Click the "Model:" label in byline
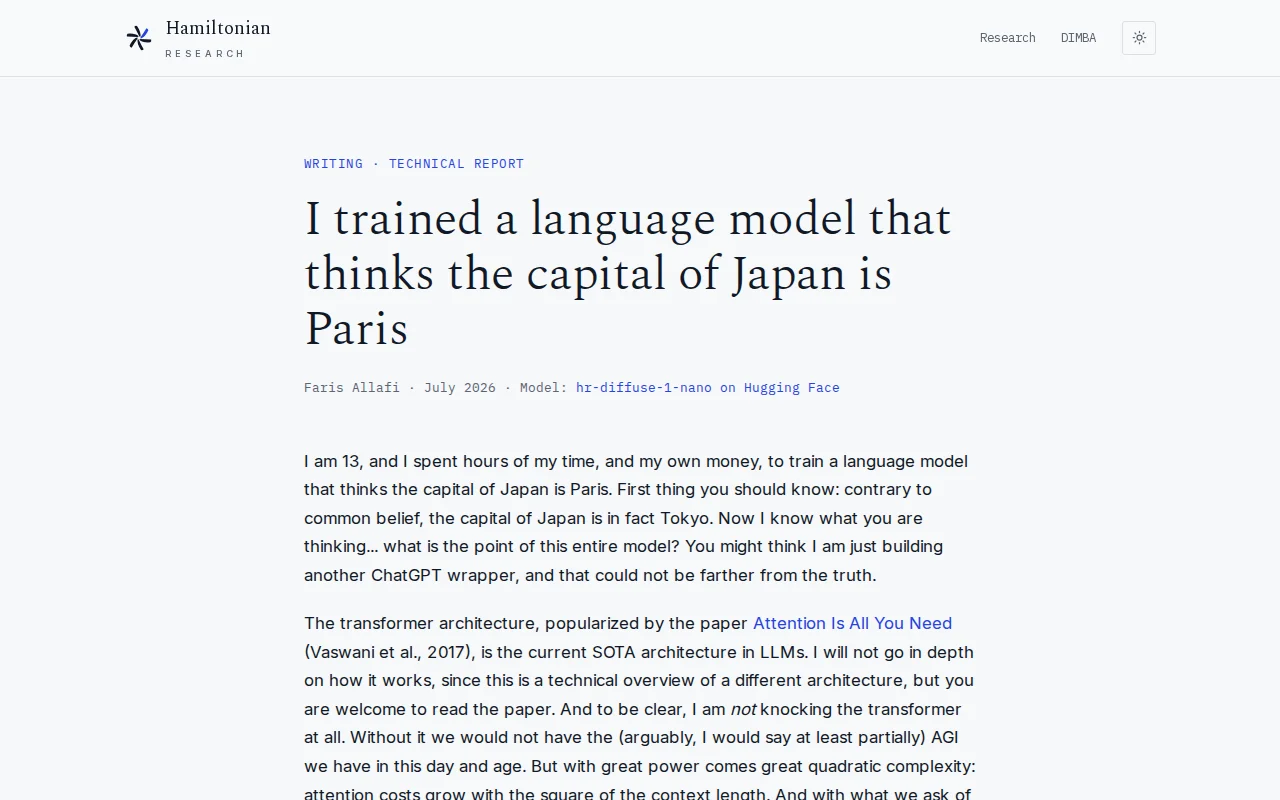This screenshot has height=800, width=1280. click(x=544, y=388)
